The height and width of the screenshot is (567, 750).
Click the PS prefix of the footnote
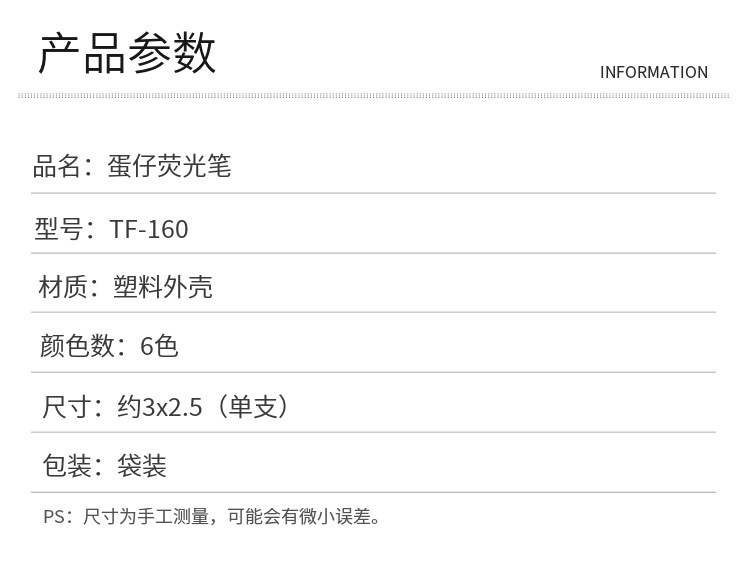pos(54,517)
